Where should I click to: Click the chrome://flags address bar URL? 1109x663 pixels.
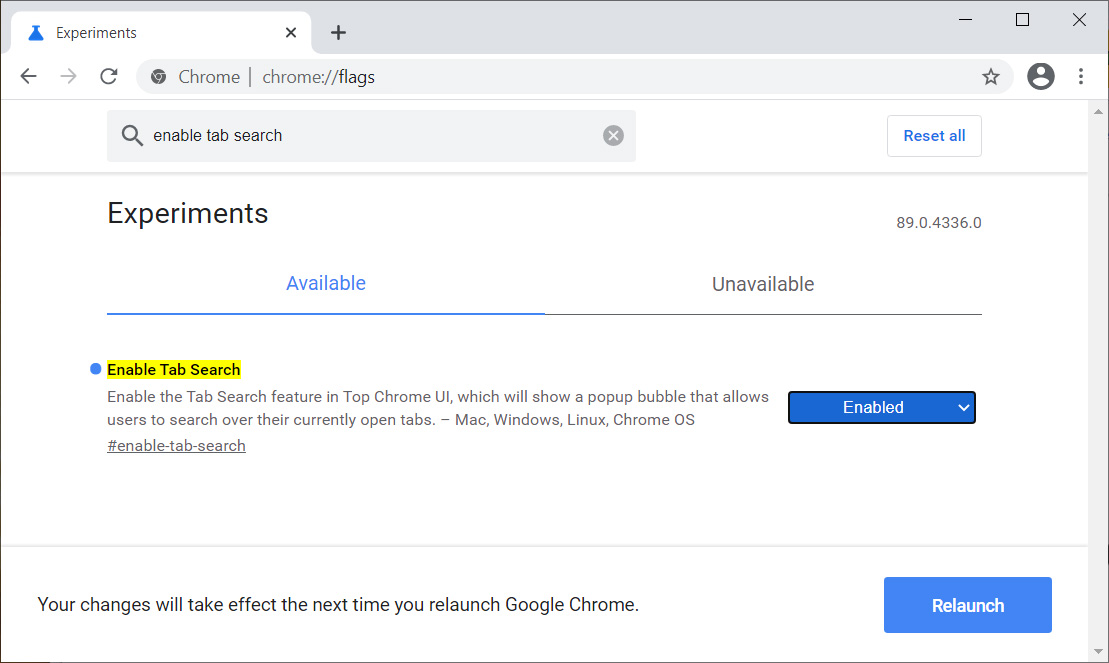[319, 76]
